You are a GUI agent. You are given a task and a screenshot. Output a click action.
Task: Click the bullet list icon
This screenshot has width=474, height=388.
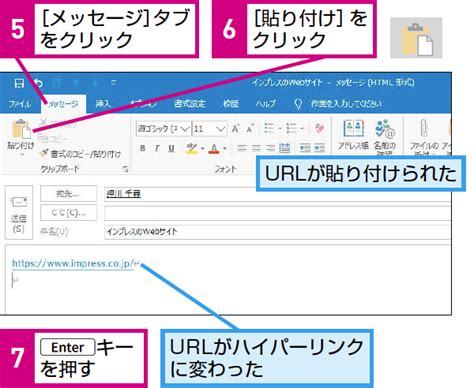(269, 128)
